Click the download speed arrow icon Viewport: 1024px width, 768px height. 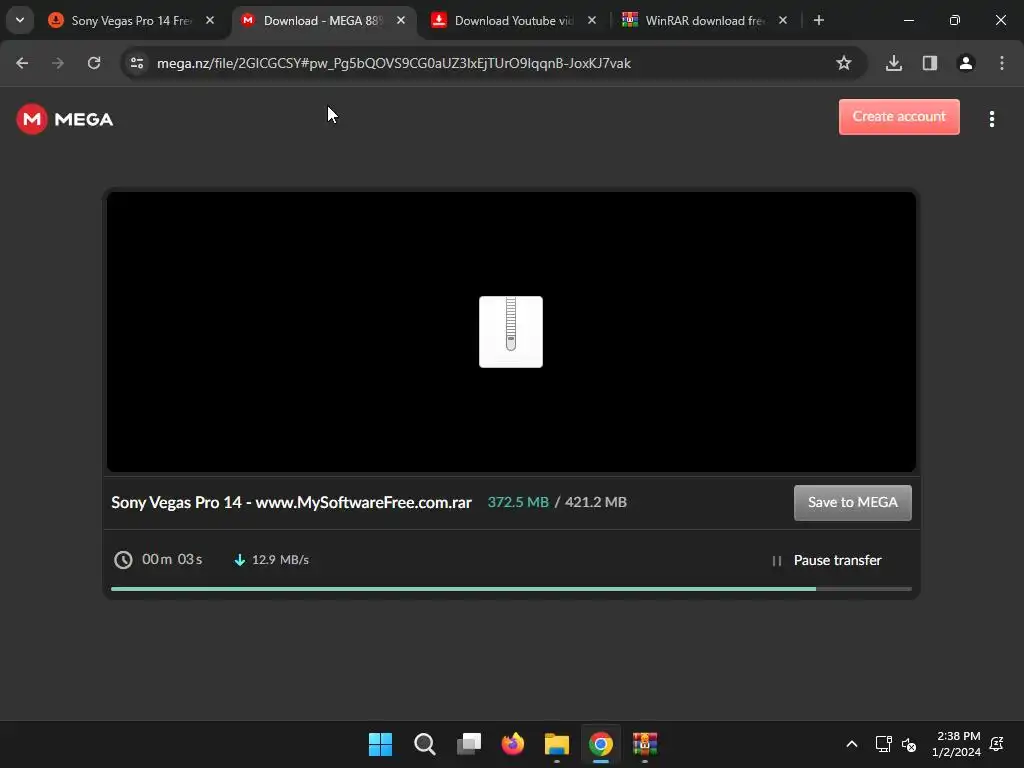click(240, 560)
